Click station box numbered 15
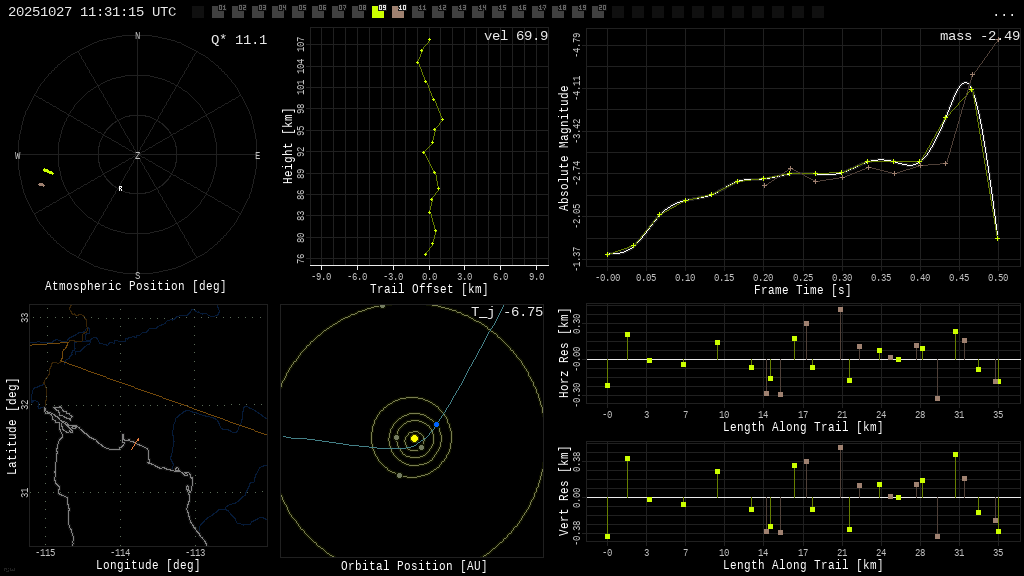The width and height of the screenshot is (1024, 576). pos(498,12)
